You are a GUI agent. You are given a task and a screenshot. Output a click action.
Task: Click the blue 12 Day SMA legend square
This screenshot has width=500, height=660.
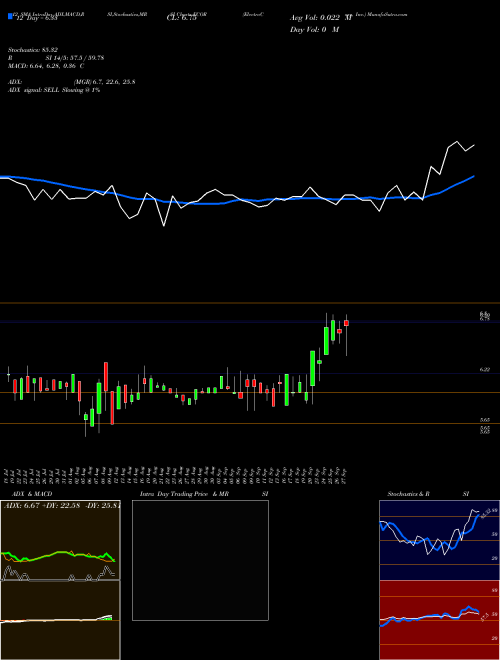10,17
